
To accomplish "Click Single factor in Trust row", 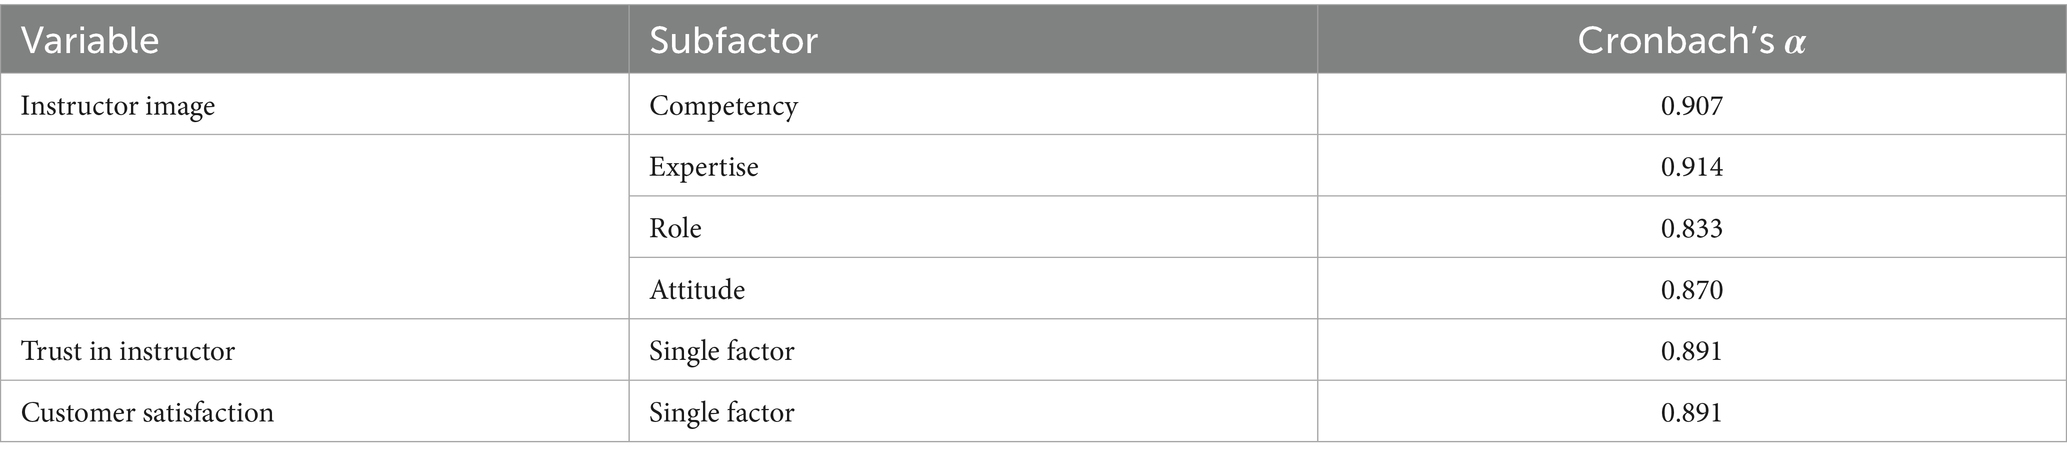I will (x=721, y=351).
